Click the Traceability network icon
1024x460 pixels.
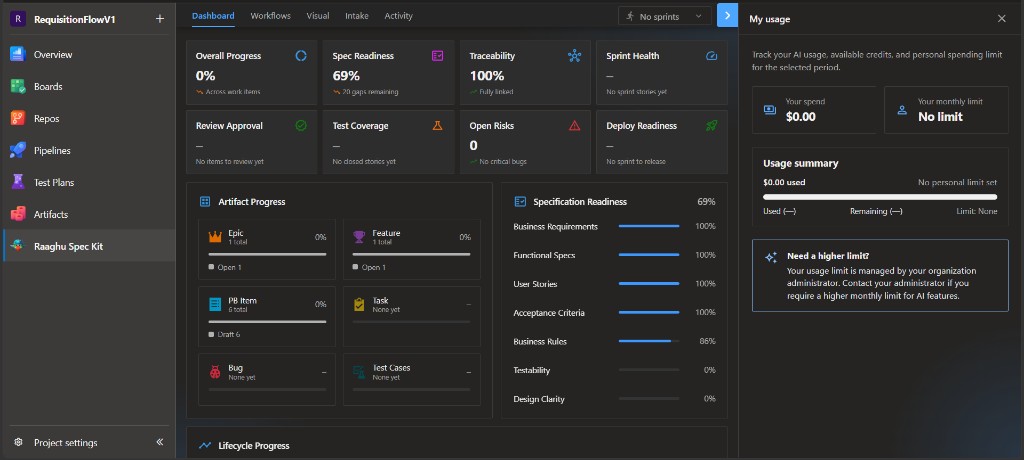pos(574,56)
